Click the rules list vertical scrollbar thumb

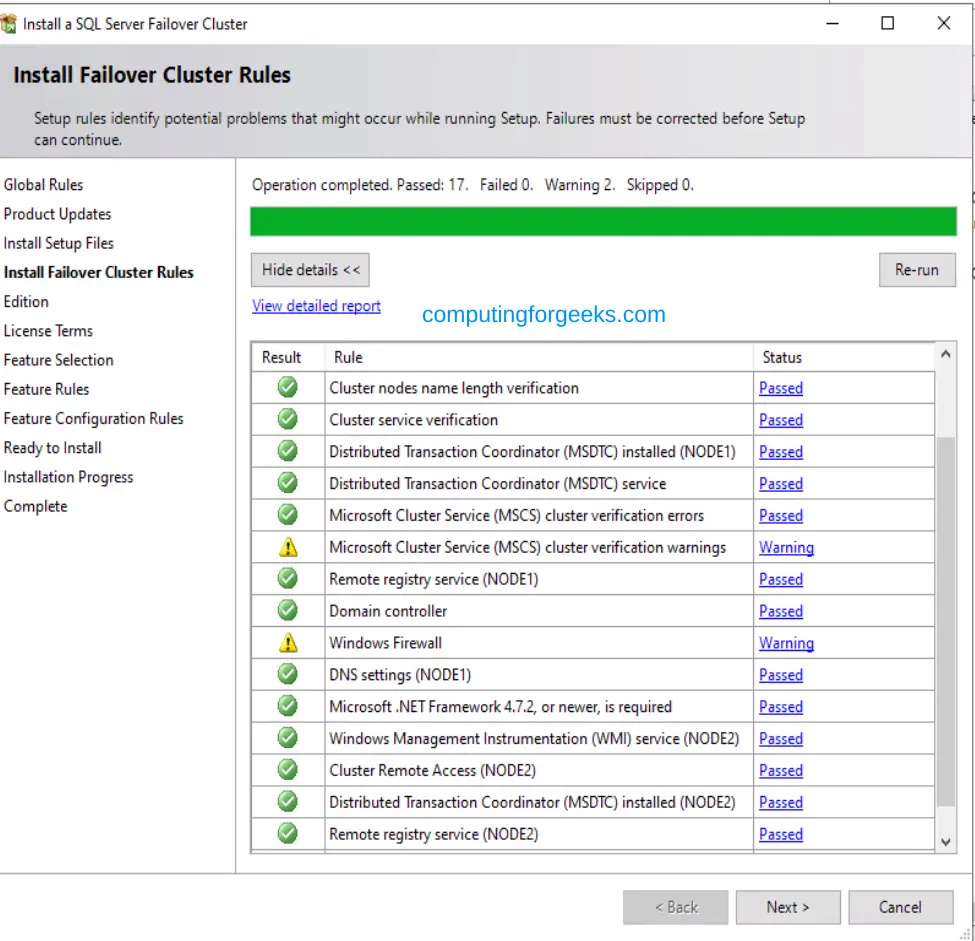pos(946,622)
